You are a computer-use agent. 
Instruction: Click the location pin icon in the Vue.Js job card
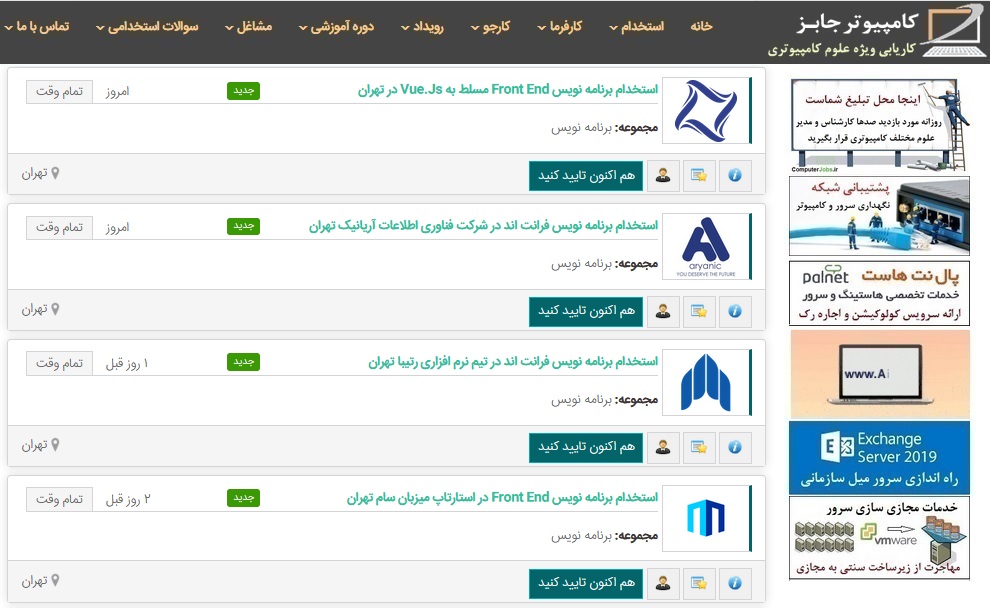point(56,173)
